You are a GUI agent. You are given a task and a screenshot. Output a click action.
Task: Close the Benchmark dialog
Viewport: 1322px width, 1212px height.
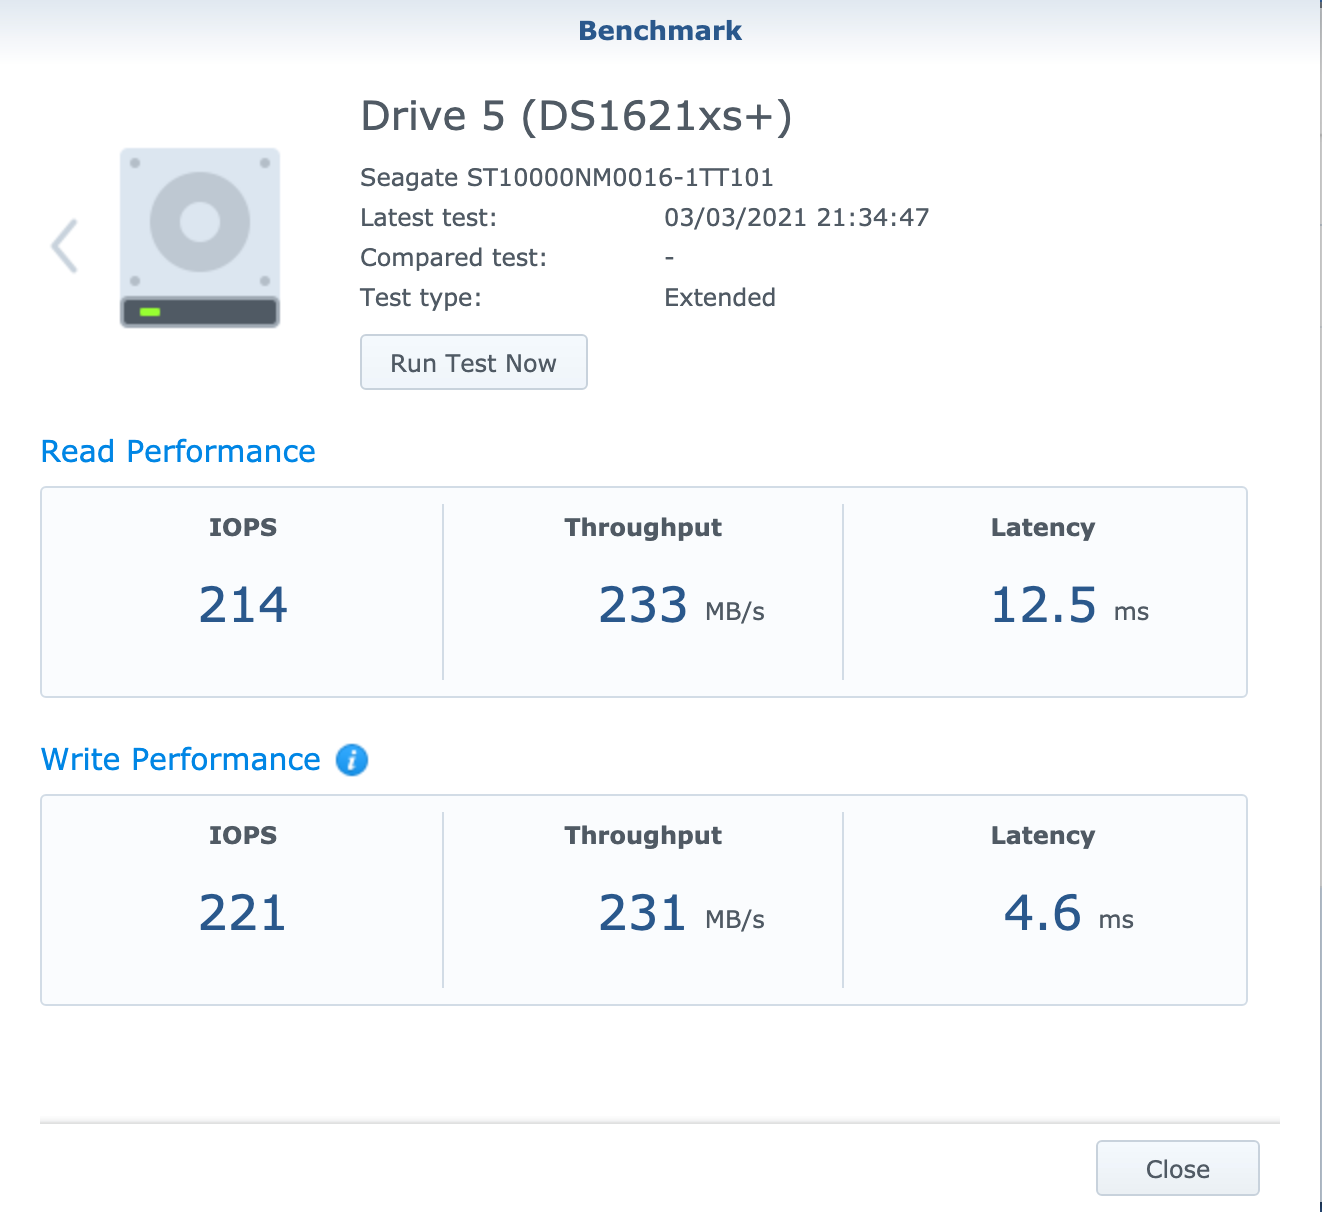tap(1177, 1168)
